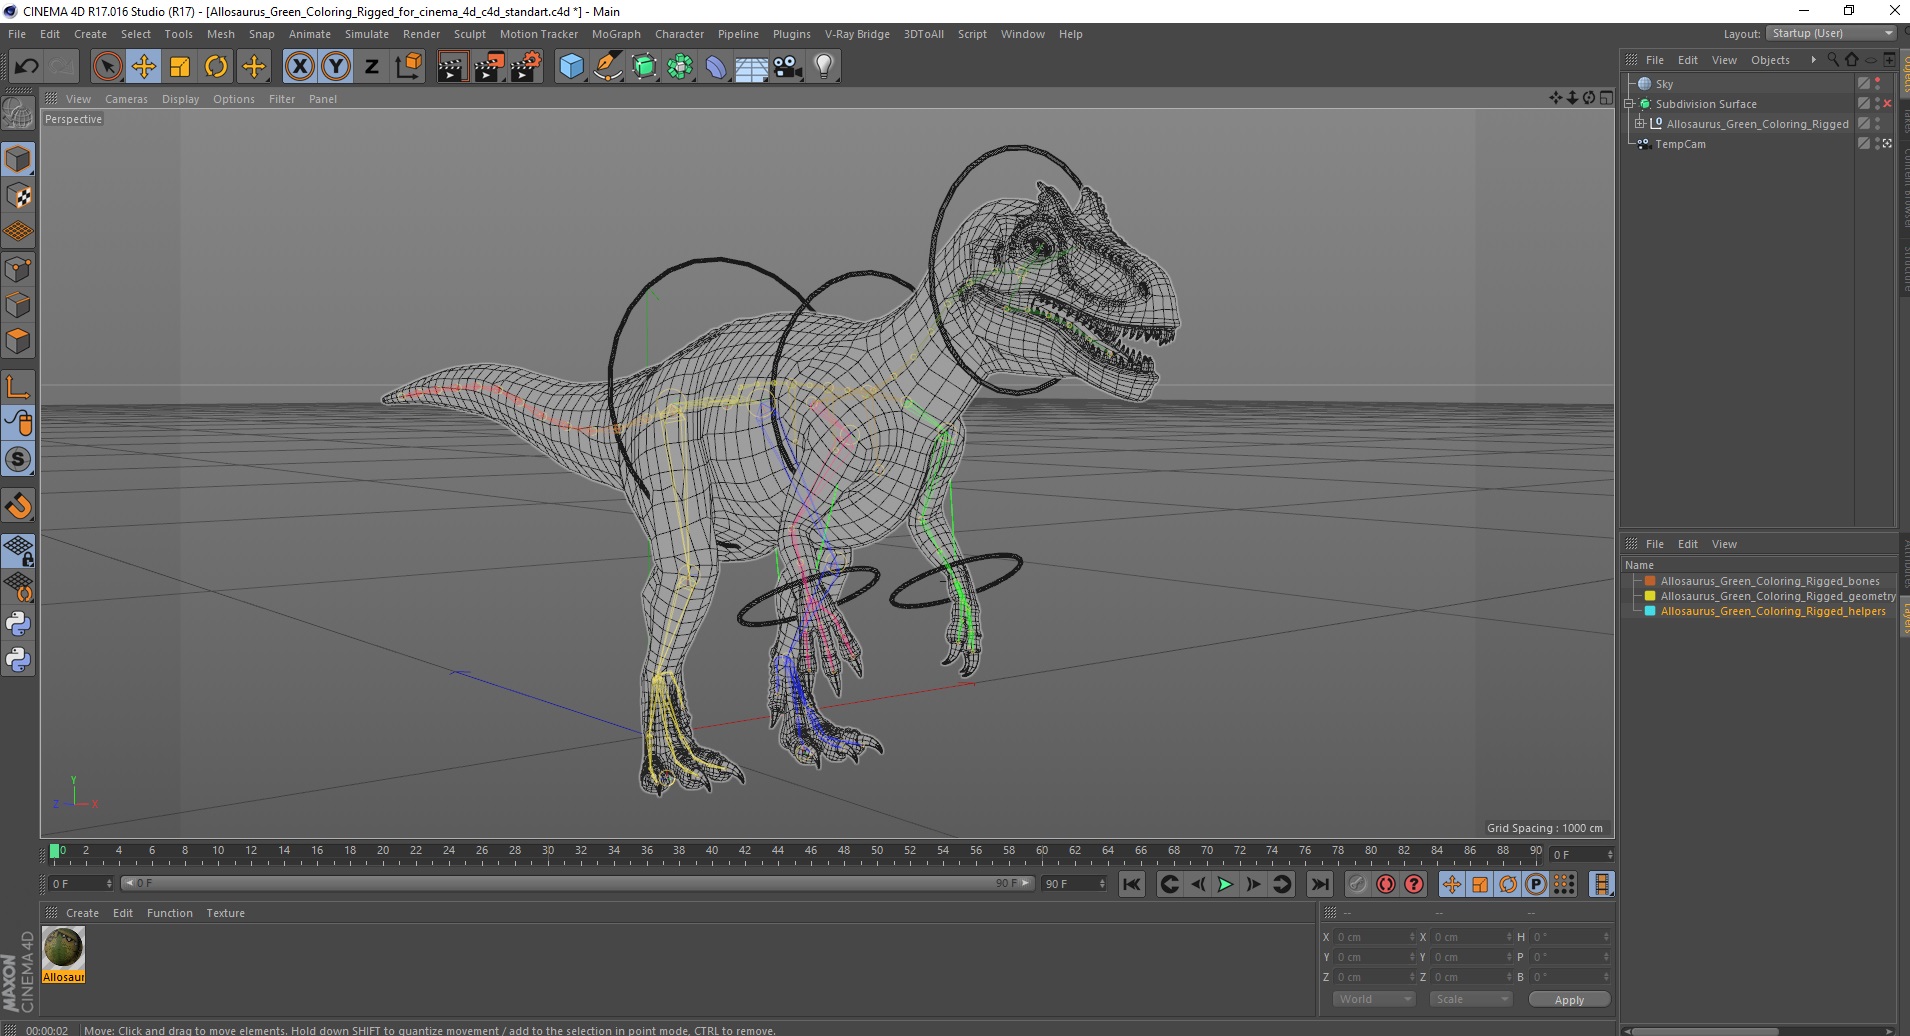Screen dimensions: 1910x1036
Task: Go to end of animation
Action: (1320, 884)
